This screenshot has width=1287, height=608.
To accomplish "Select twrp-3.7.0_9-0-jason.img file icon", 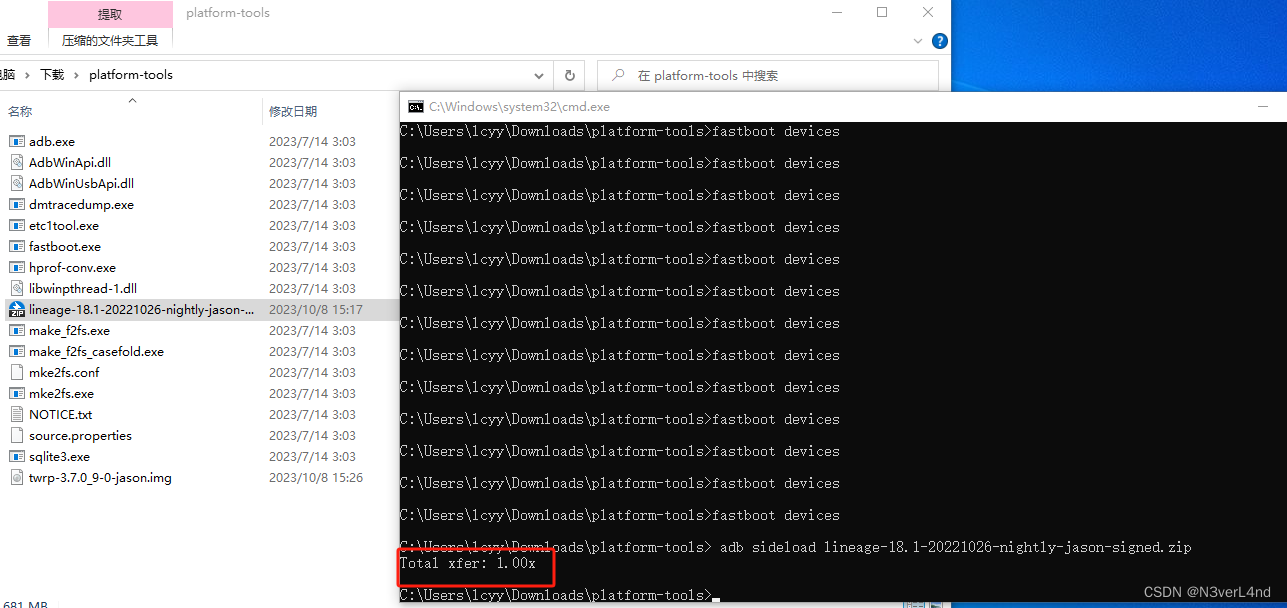I will (x=16, y=478).
